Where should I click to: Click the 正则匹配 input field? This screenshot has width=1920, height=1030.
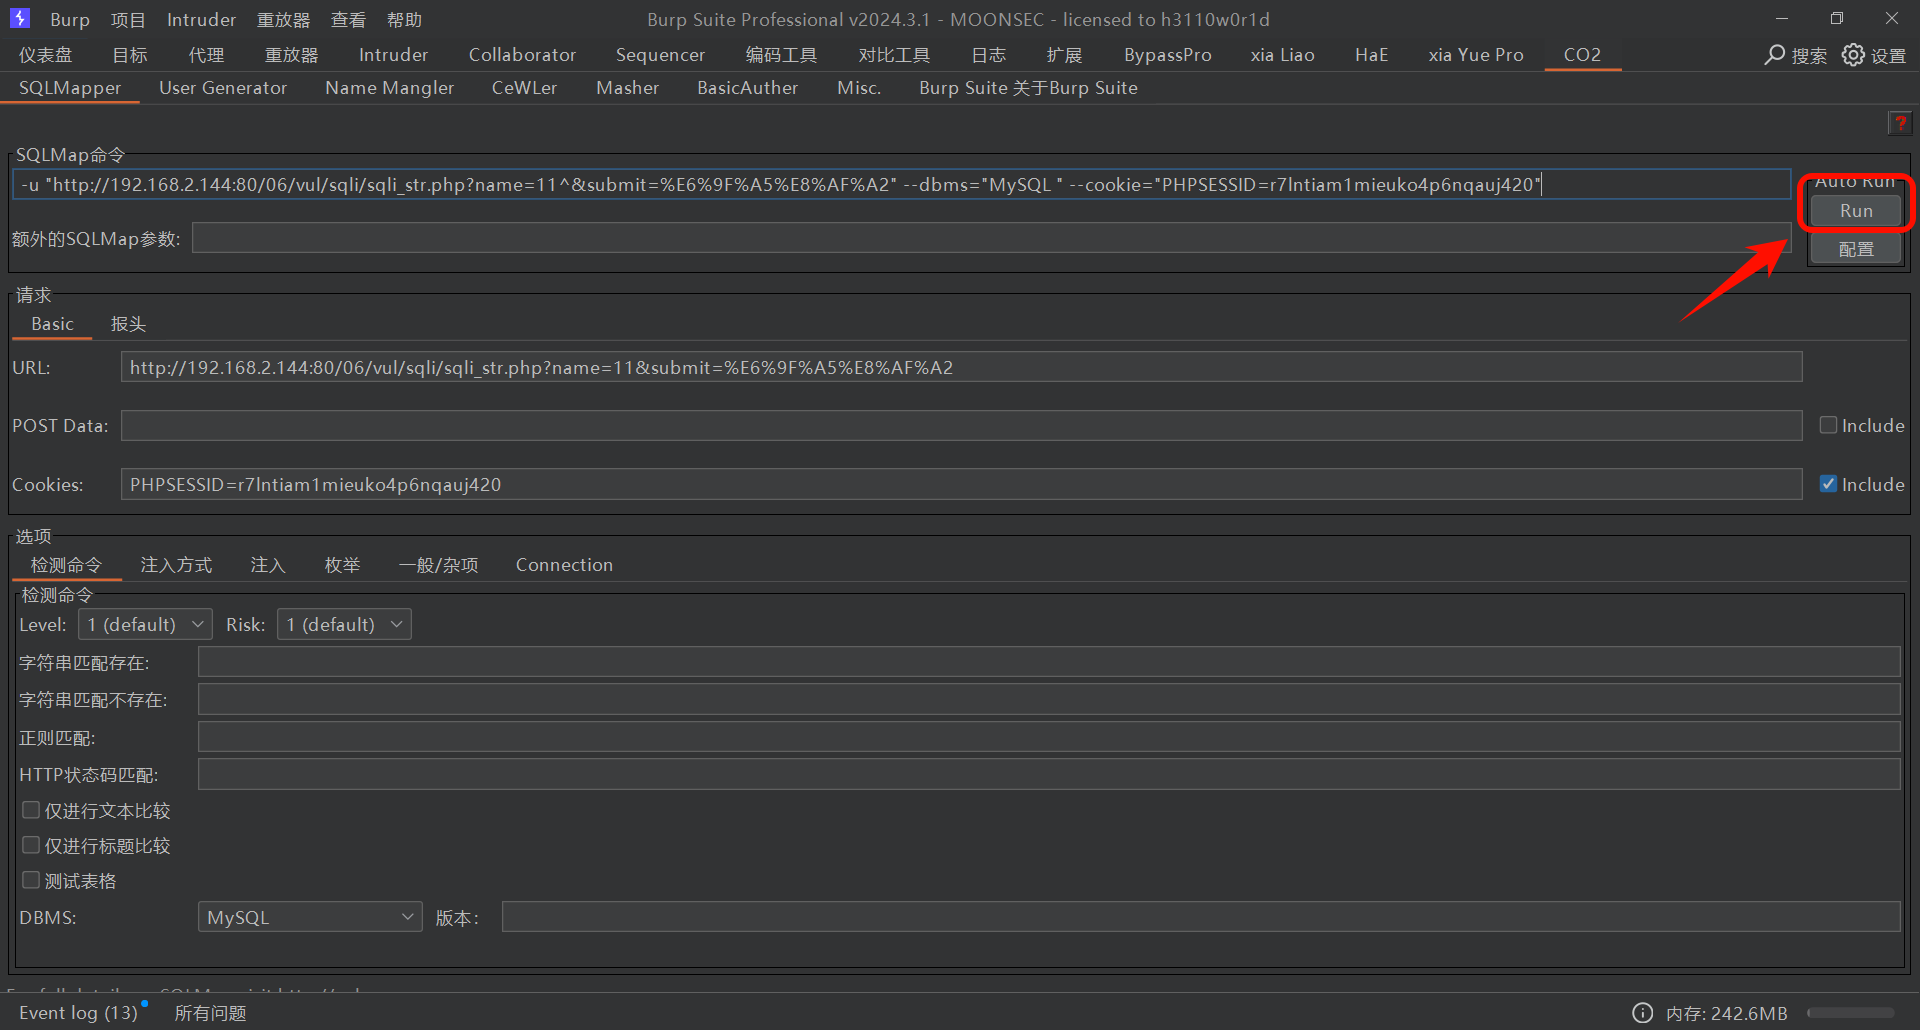pos(1049,737)
